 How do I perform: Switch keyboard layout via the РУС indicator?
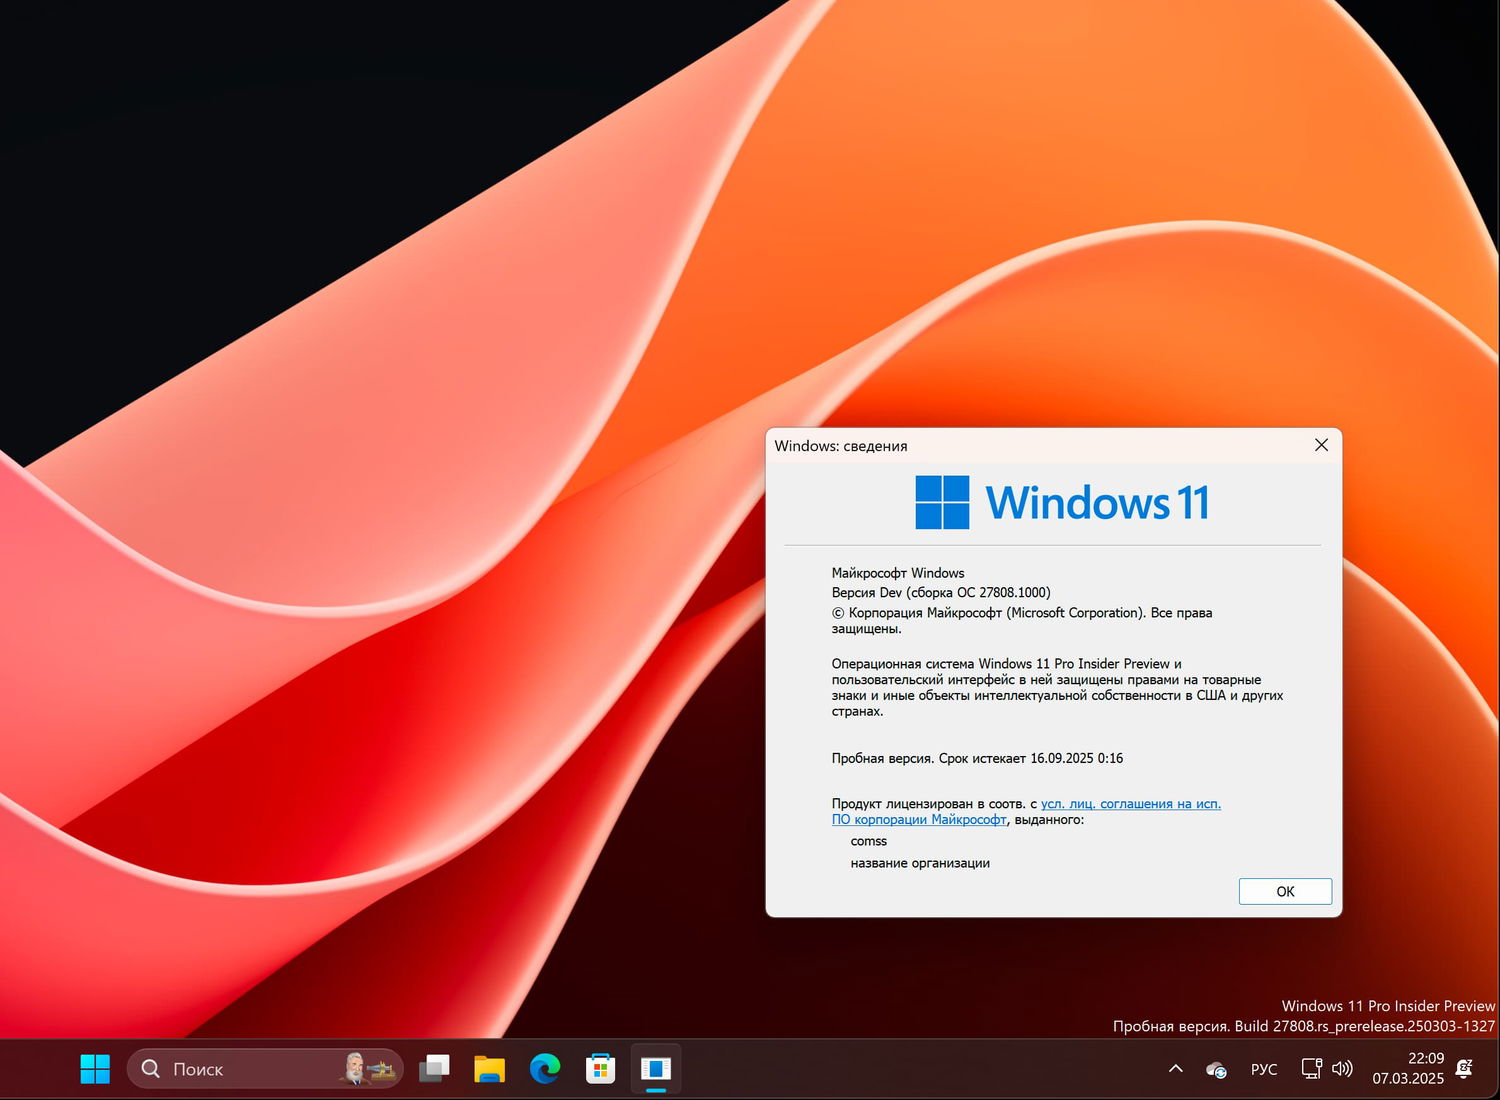point(1264,1069)
